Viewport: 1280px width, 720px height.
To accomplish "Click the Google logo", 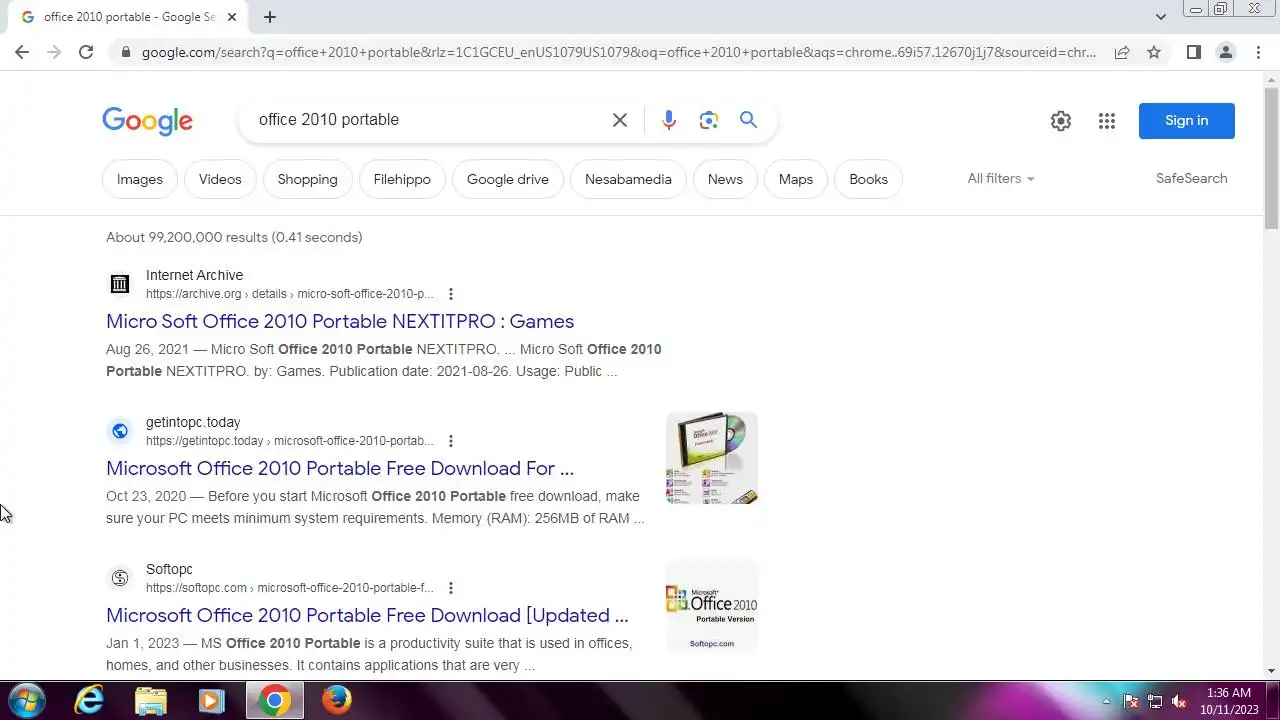I will [147, 121].
